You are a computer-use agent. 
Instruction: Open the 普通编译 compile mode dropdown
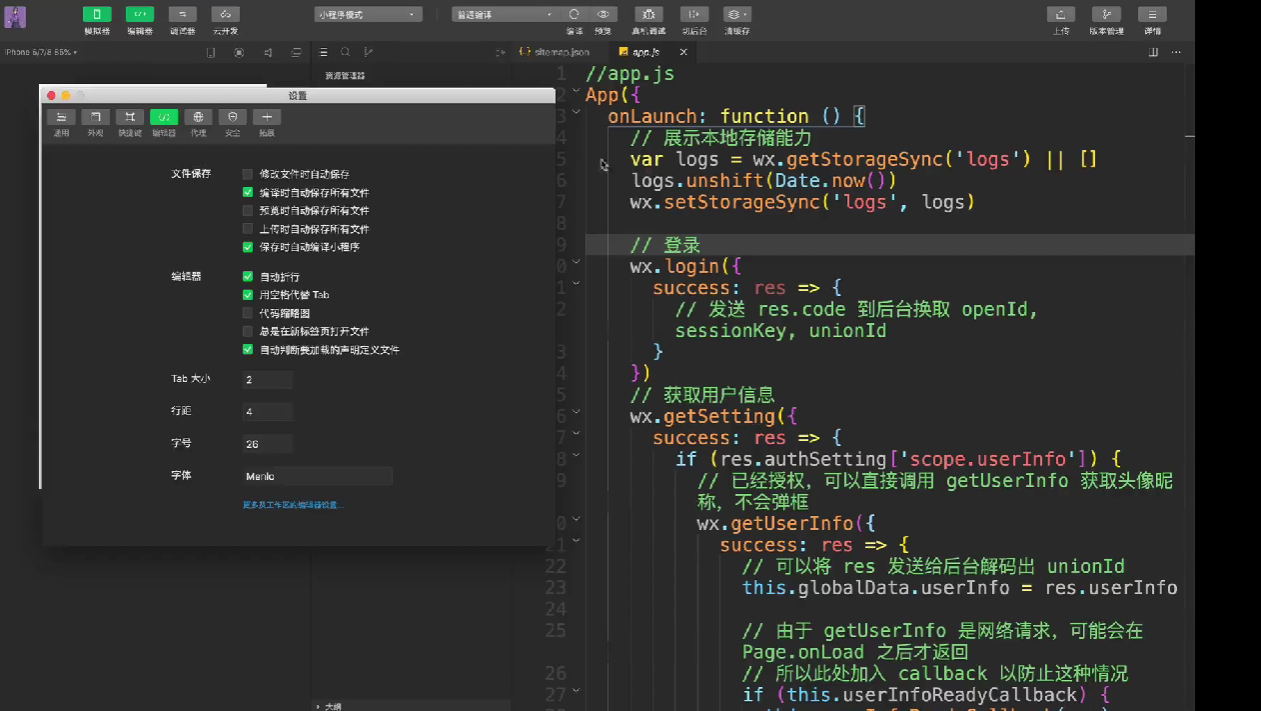[505, 15]
